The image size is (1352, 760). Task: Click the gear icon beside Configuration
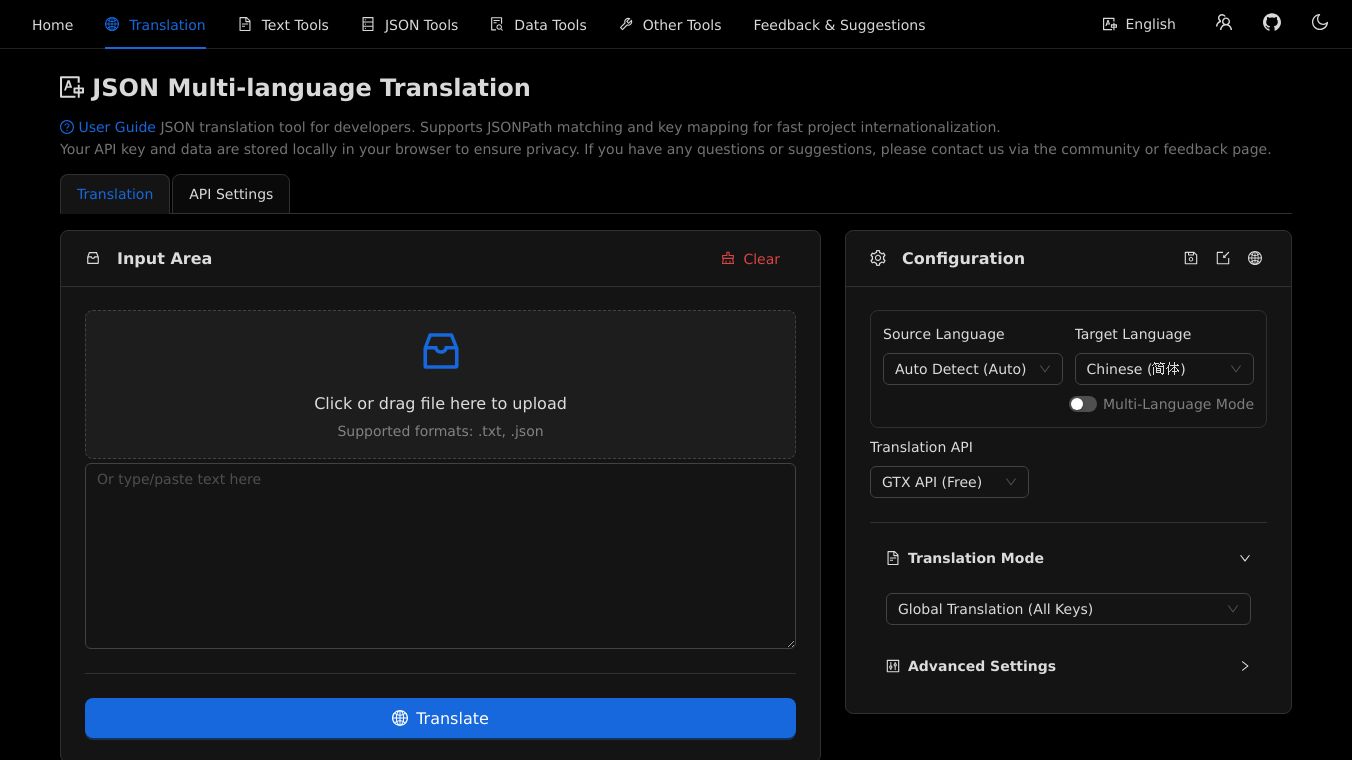(x=877, y=258)
